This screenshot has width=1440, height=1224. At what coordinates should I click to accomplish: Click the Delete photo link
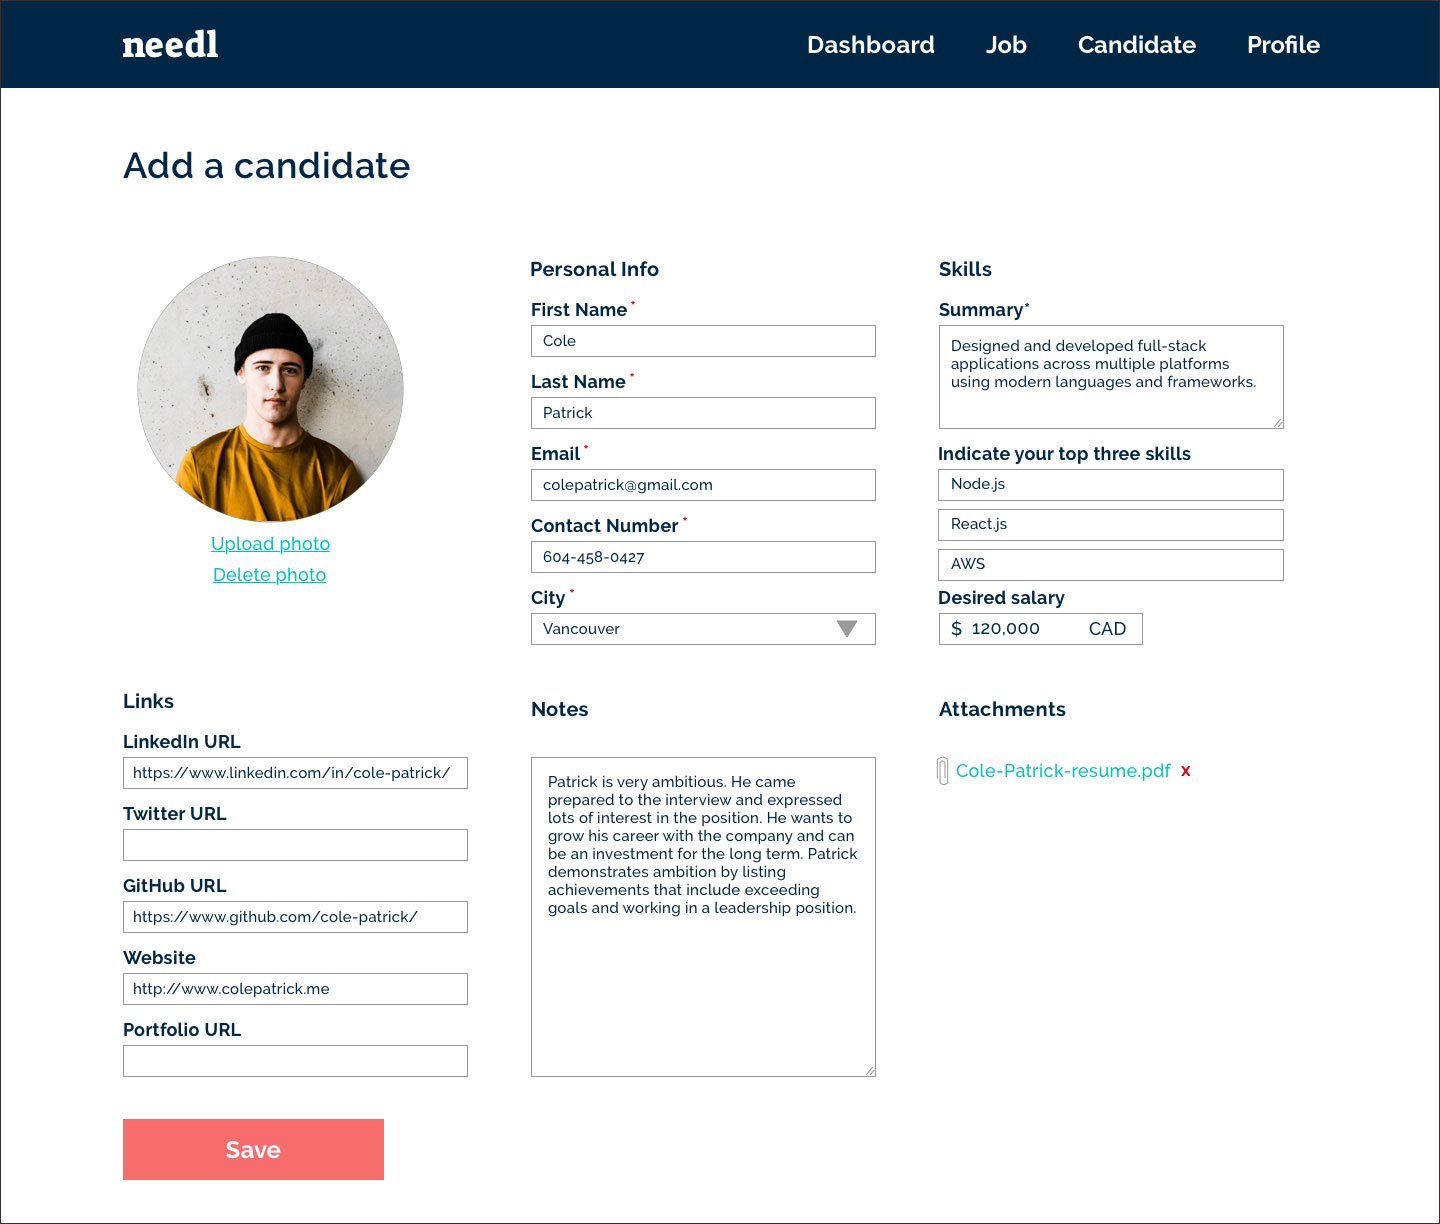pos(269,575)
